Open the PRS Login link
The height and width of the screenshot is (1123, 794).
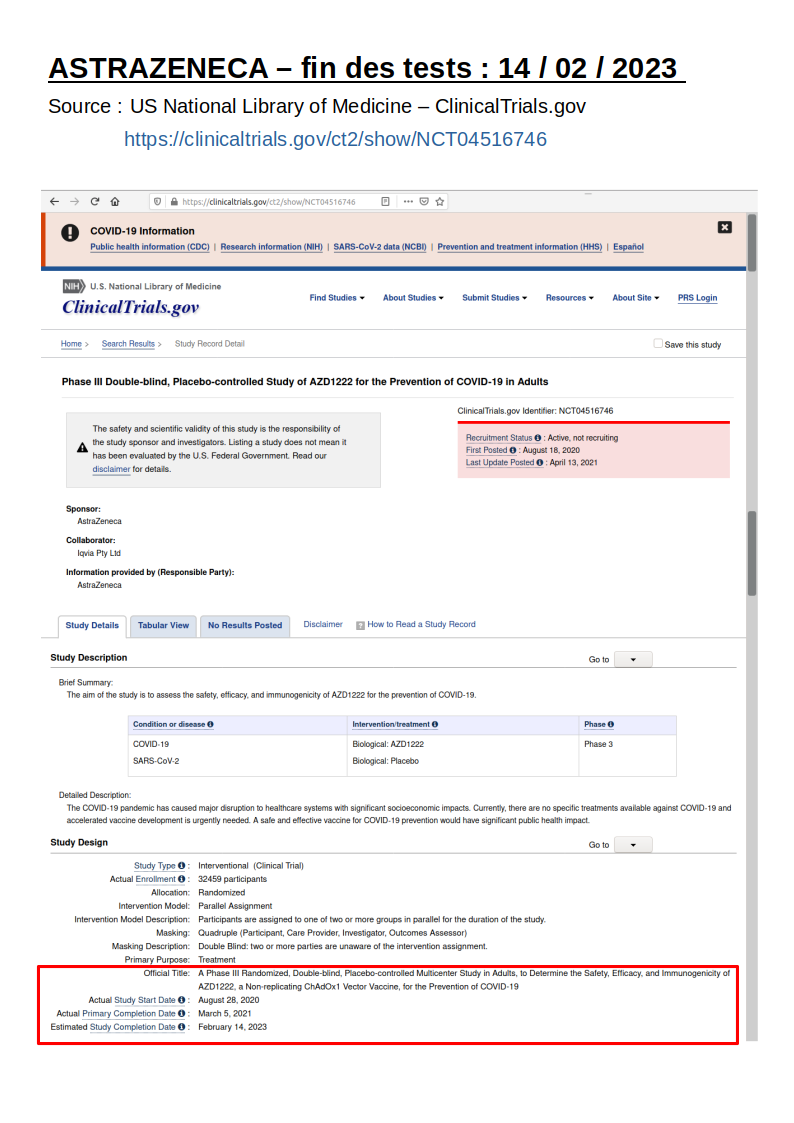tap(697, 298)
